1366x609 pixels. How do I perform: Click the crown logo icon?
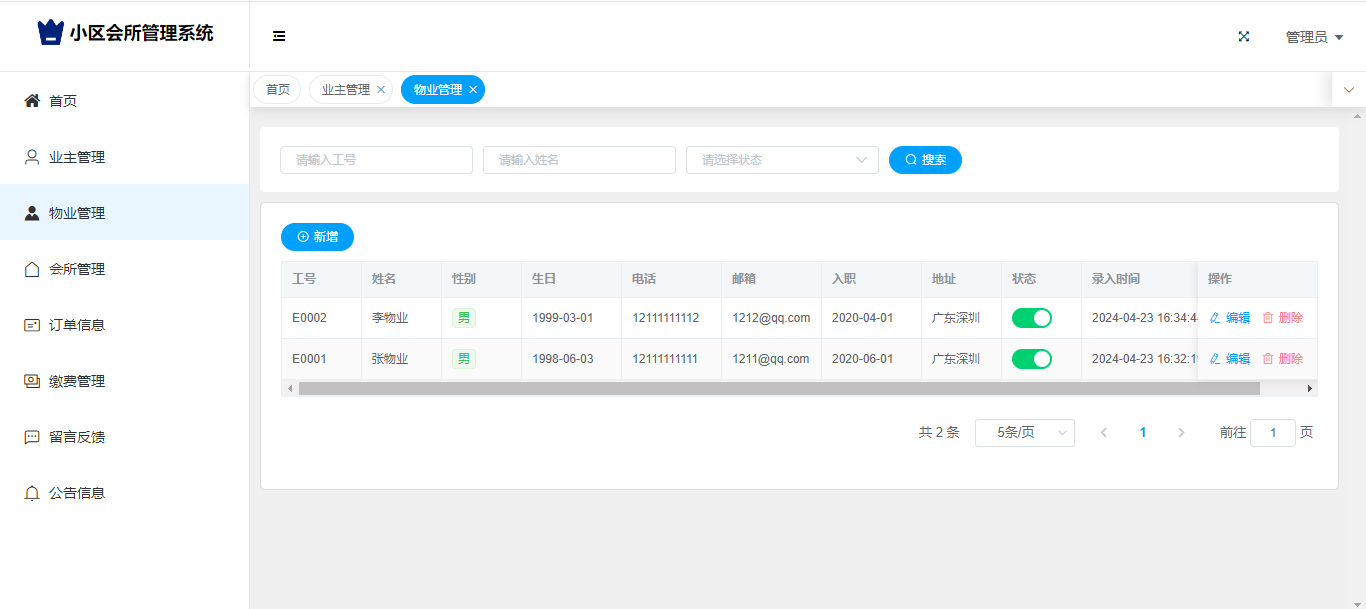click(50, 33)
